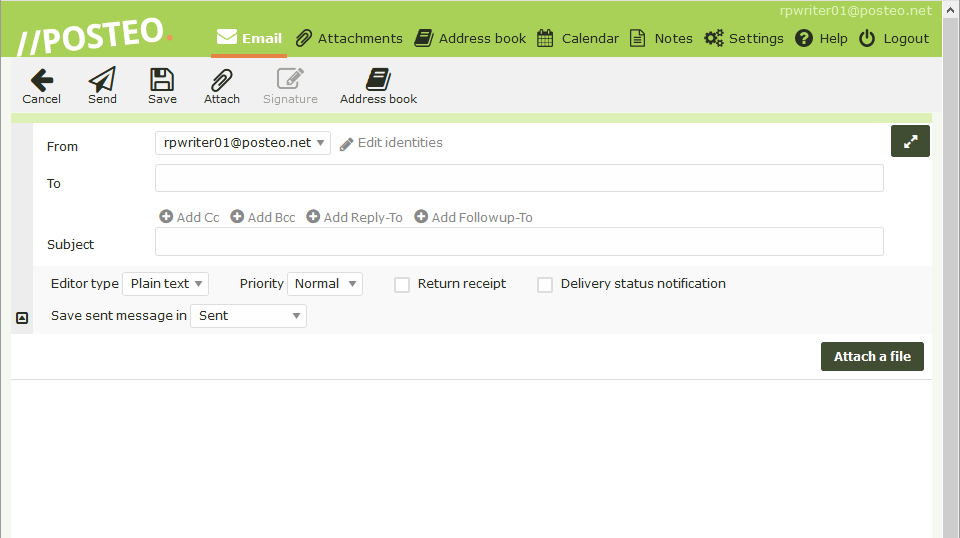
Task: Click the Cancel back-arrow icon
Action: 42,80
